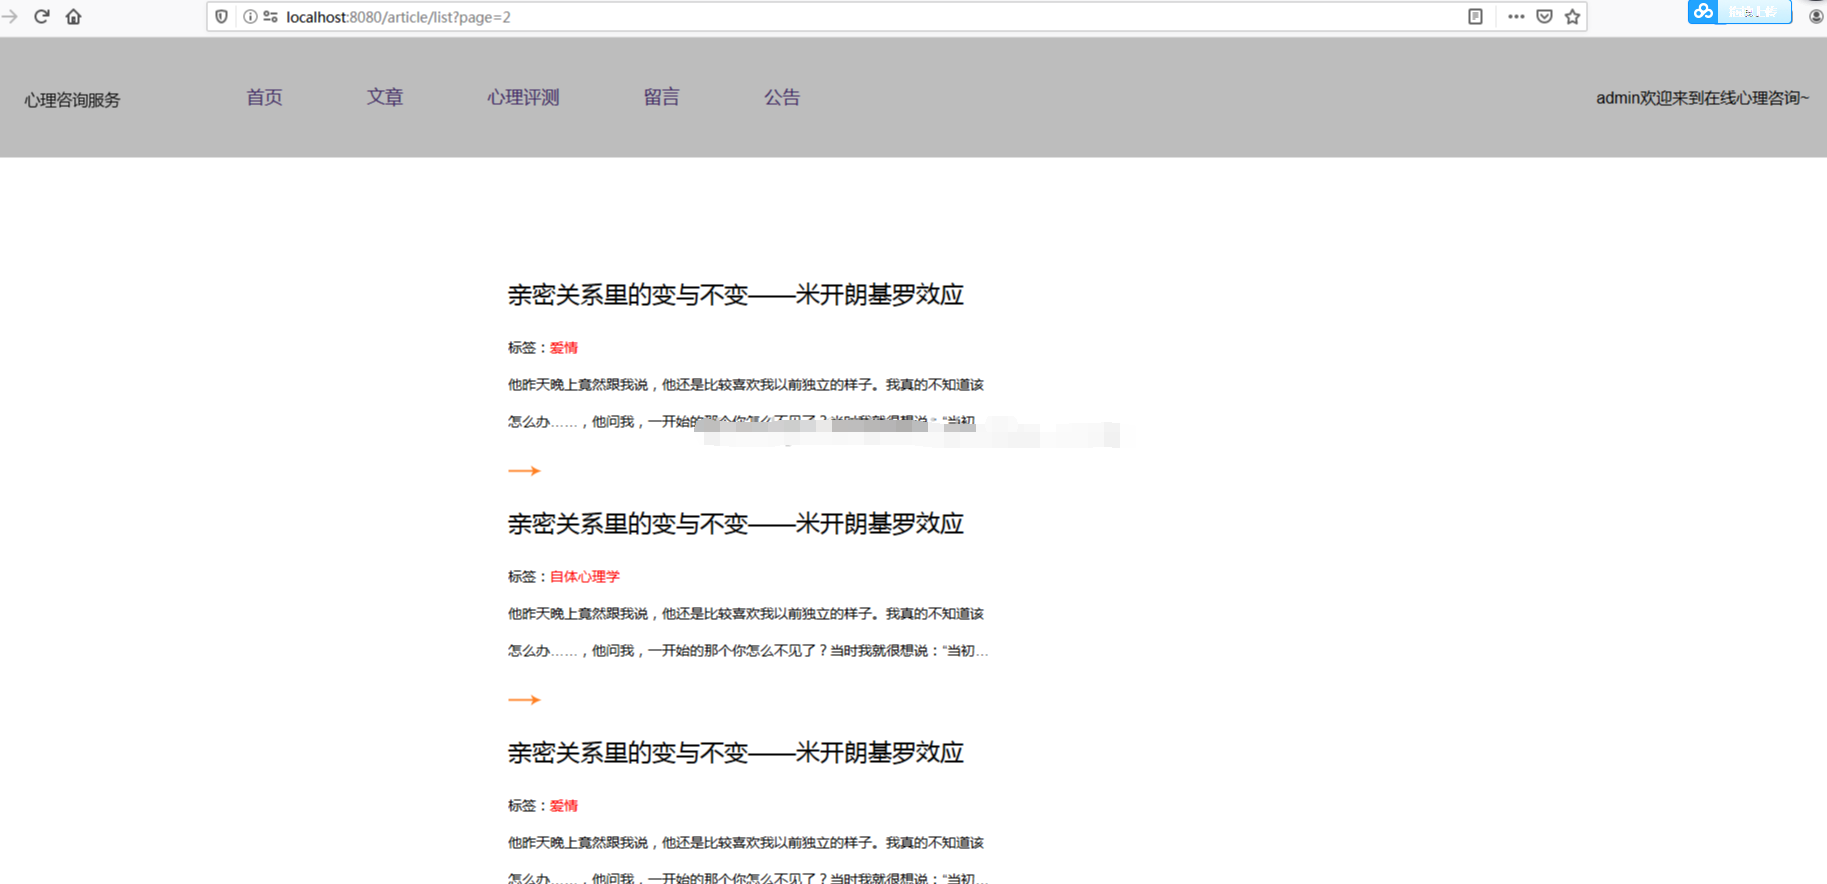Open third article title near page bottom
The width and height of the screenshot is (1827, 884).
735,753
